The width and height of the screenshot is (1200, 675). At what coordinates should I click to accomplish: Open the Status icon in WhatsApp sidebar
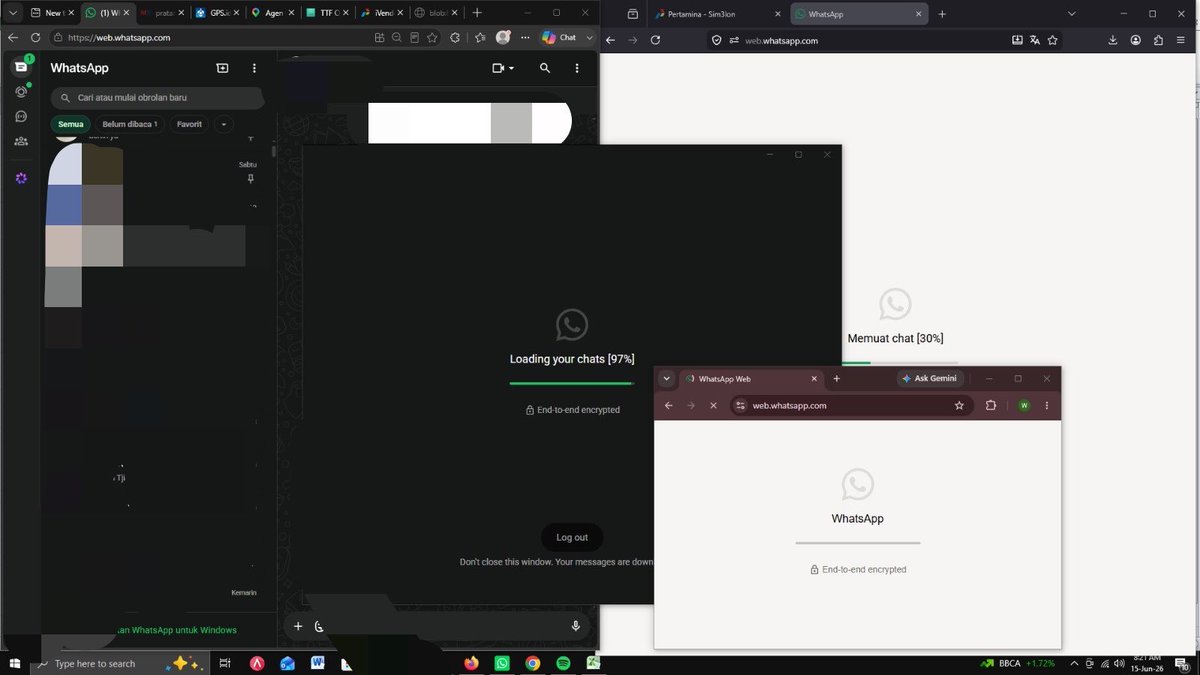tap(21, 92)
